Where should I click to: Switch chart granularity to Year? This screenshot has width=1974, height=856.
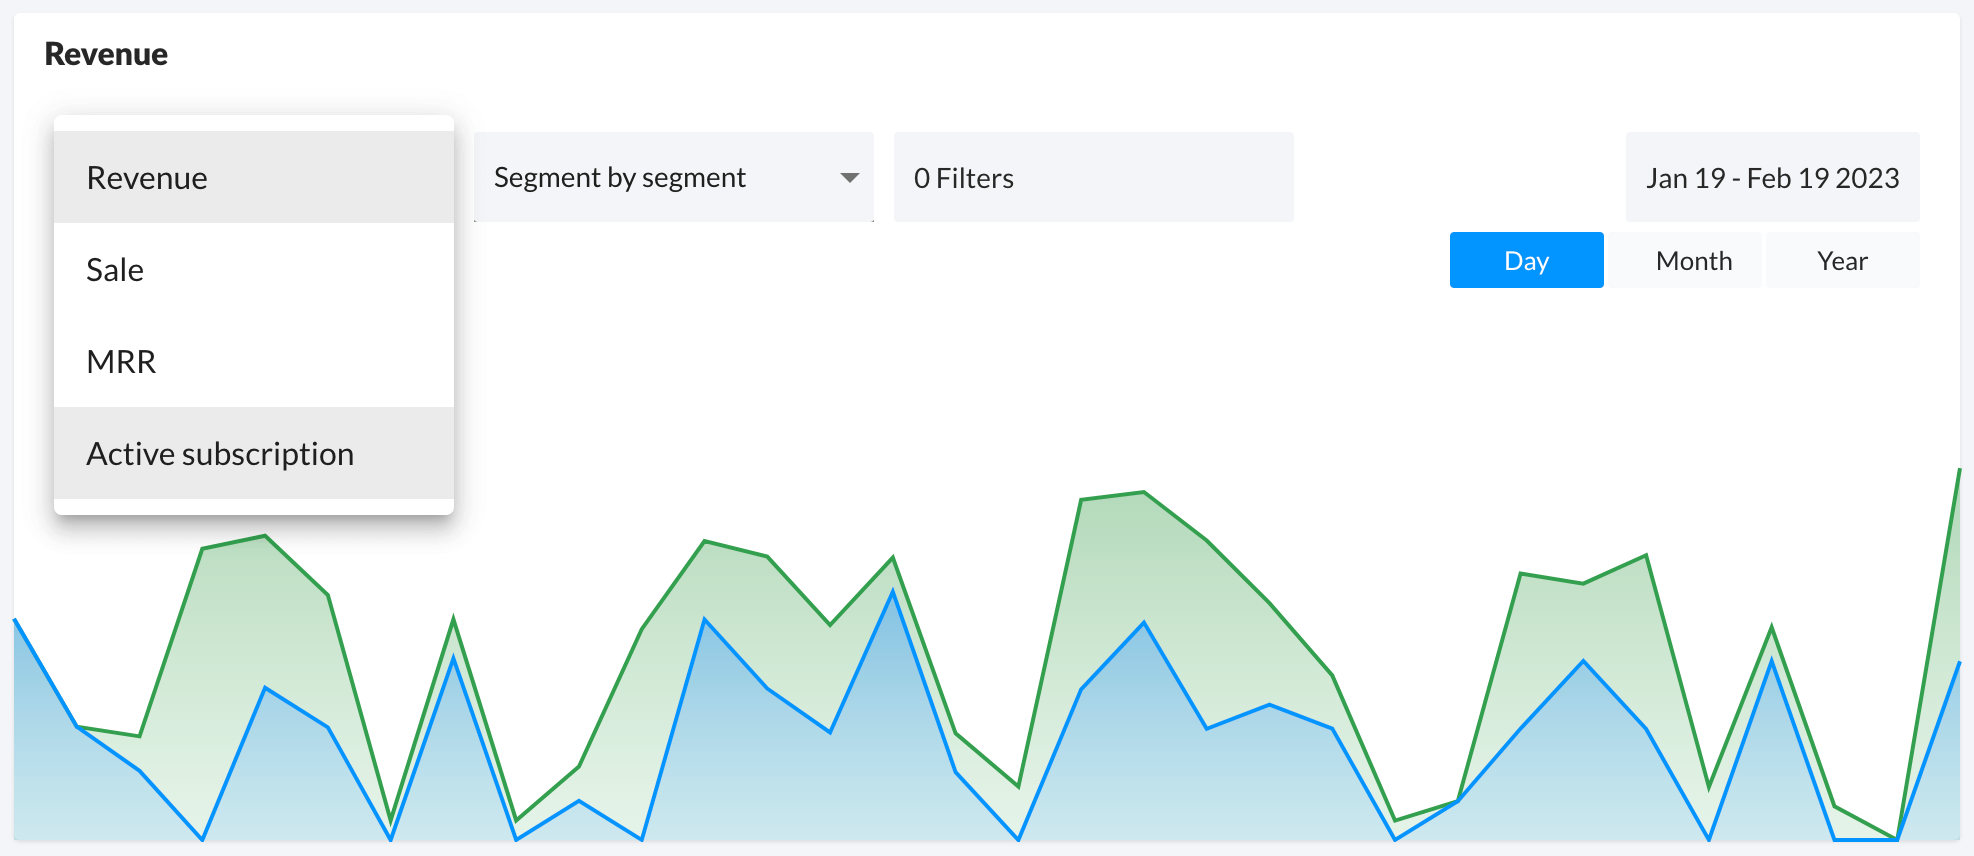pyautogui.click(x=1842, y=260)
